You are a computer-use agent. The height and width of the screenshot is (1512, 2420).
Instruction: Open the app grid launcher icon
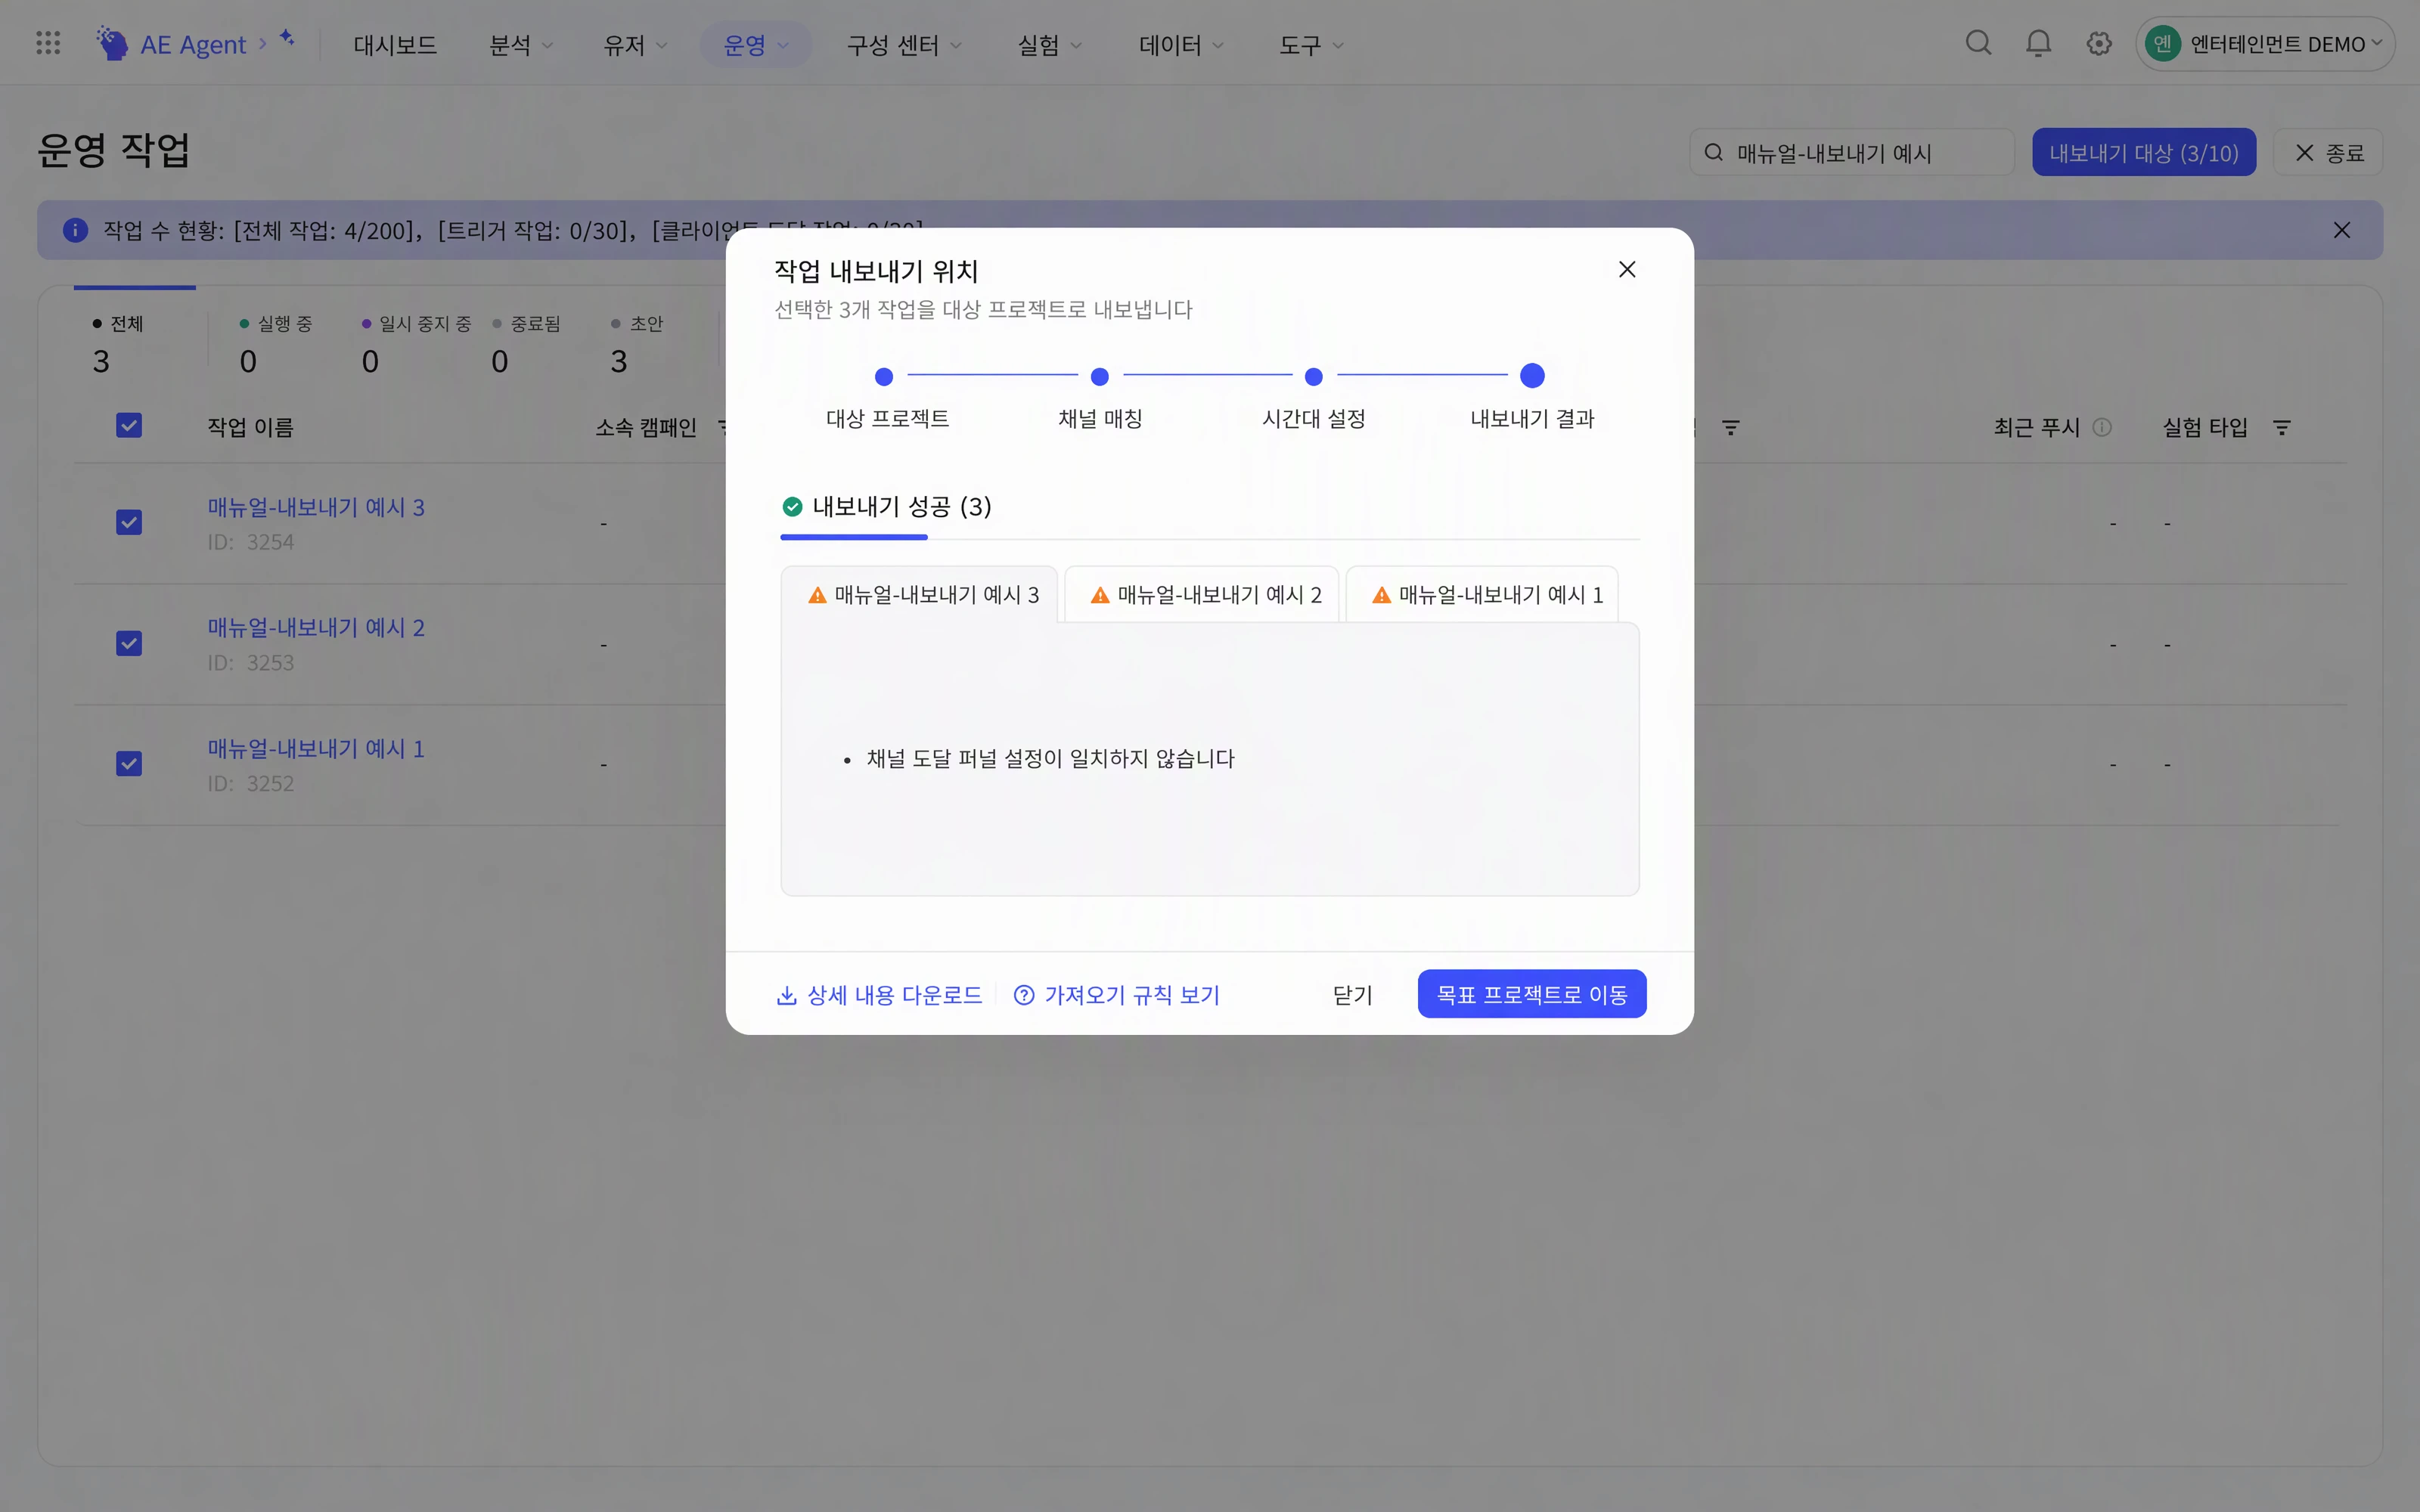tap(48, 43)
